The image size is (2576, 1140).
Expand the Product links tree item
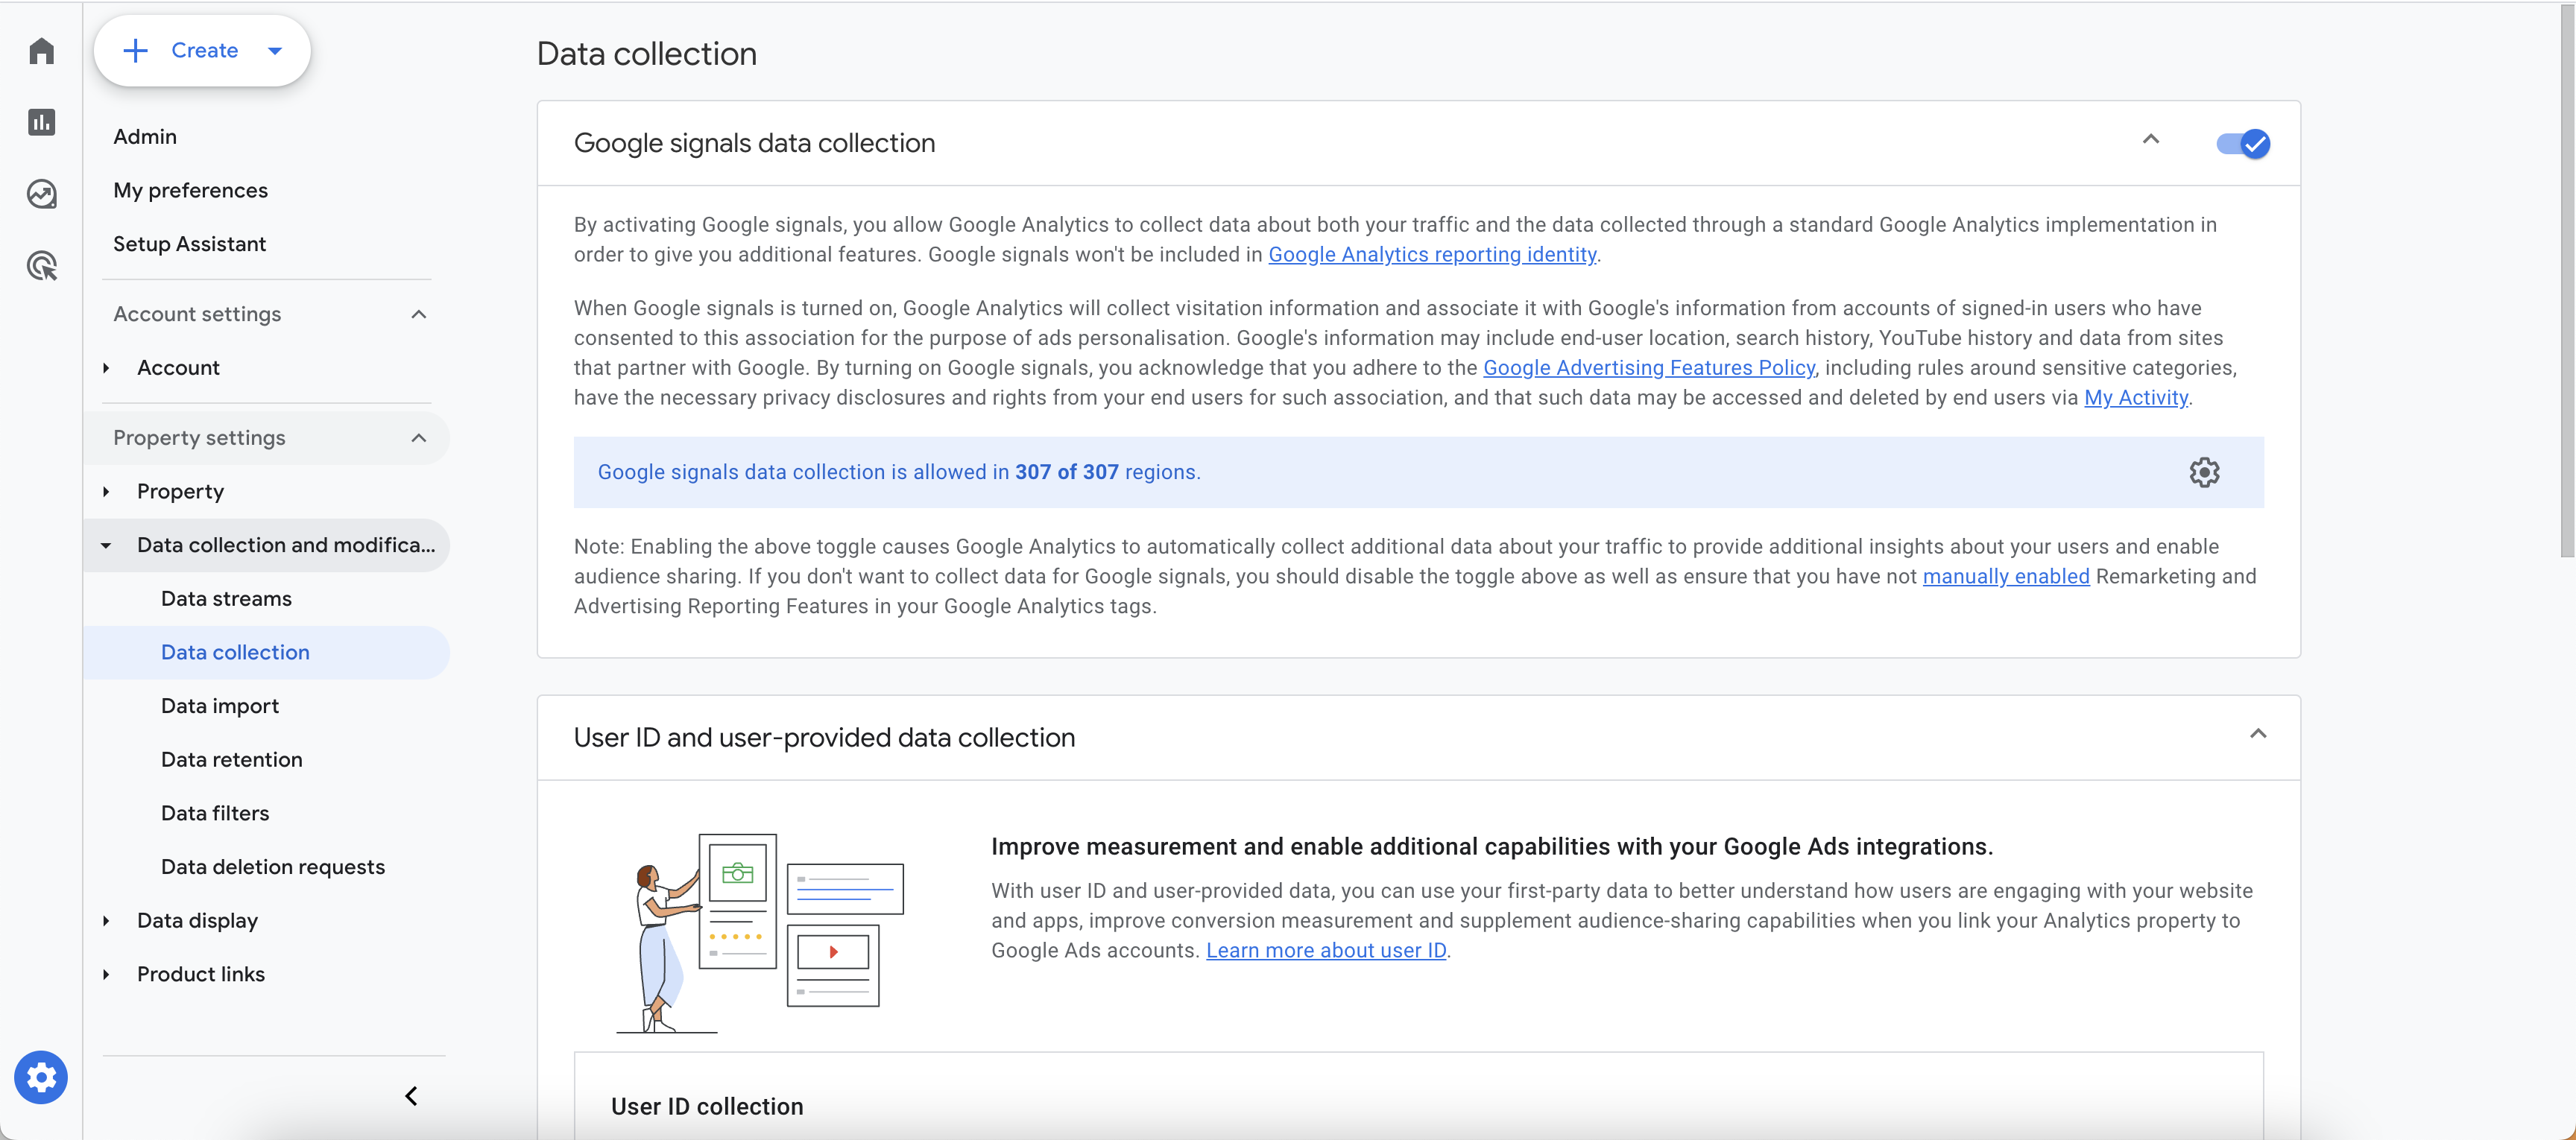[106, 974]
